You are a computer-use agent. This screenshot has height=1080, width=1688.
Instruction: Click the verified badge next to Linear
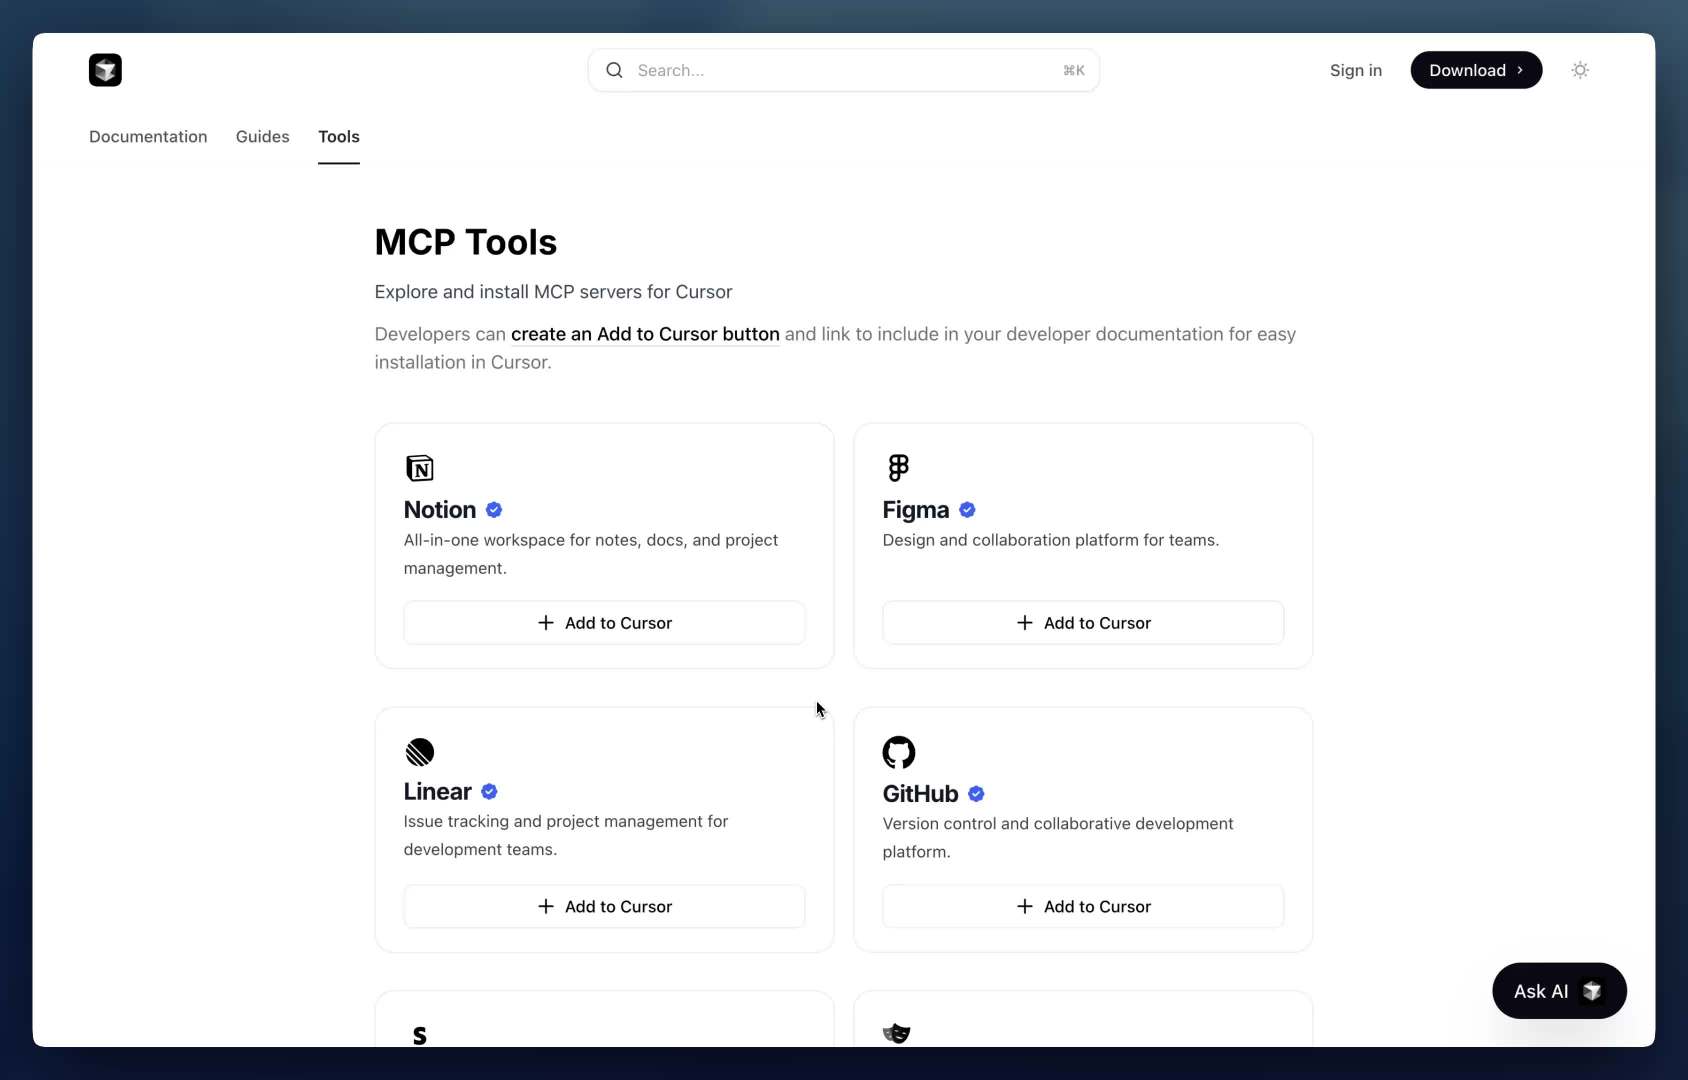(489, 792)
